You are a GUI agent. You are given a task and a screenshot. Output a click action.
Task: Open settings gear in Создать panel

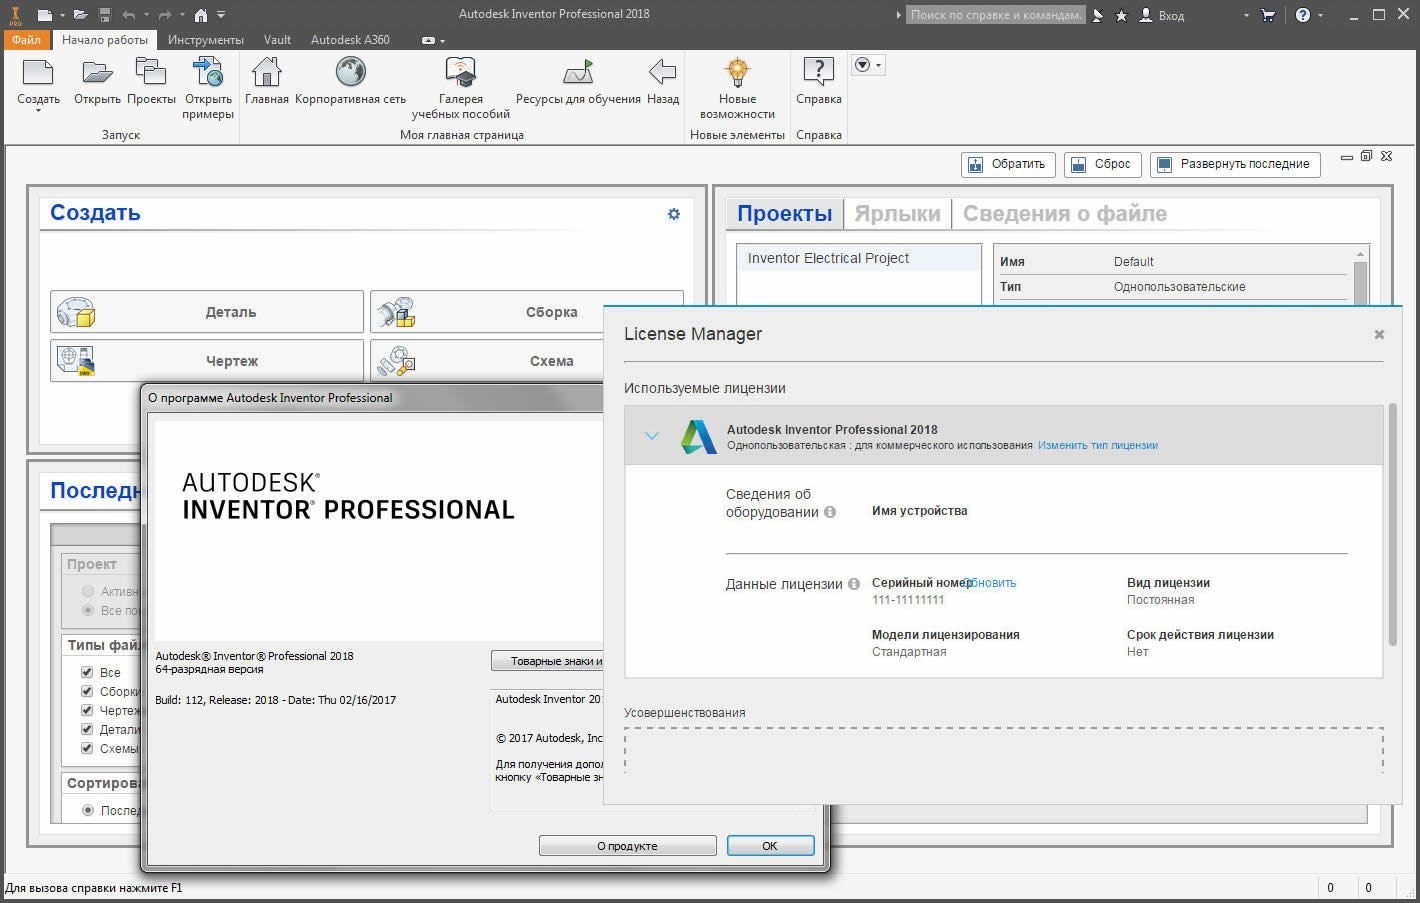[x=674, y=214]
